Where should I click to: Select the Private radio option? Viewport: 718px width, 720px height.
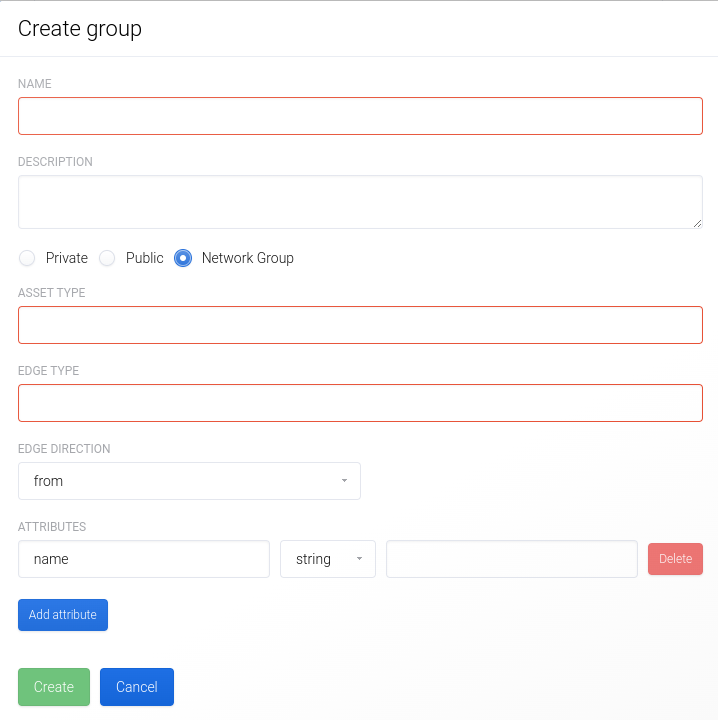click(27, 258)
